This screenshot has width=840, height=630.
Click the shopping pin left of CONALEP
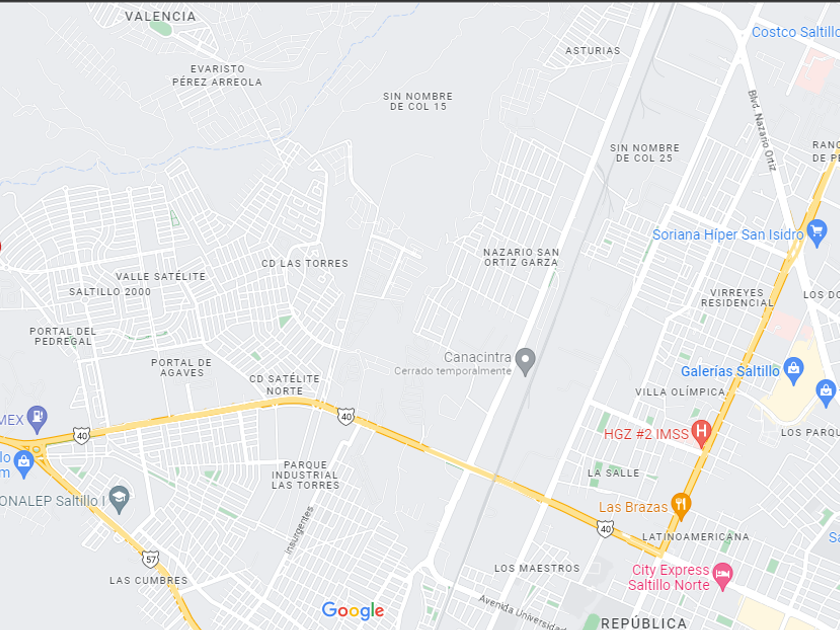(24, 464)
